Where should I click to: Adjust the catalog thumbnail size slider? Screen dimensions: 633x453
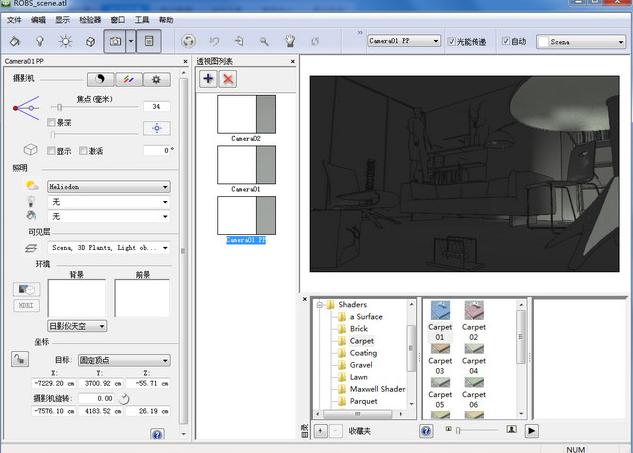coord(458,431)
